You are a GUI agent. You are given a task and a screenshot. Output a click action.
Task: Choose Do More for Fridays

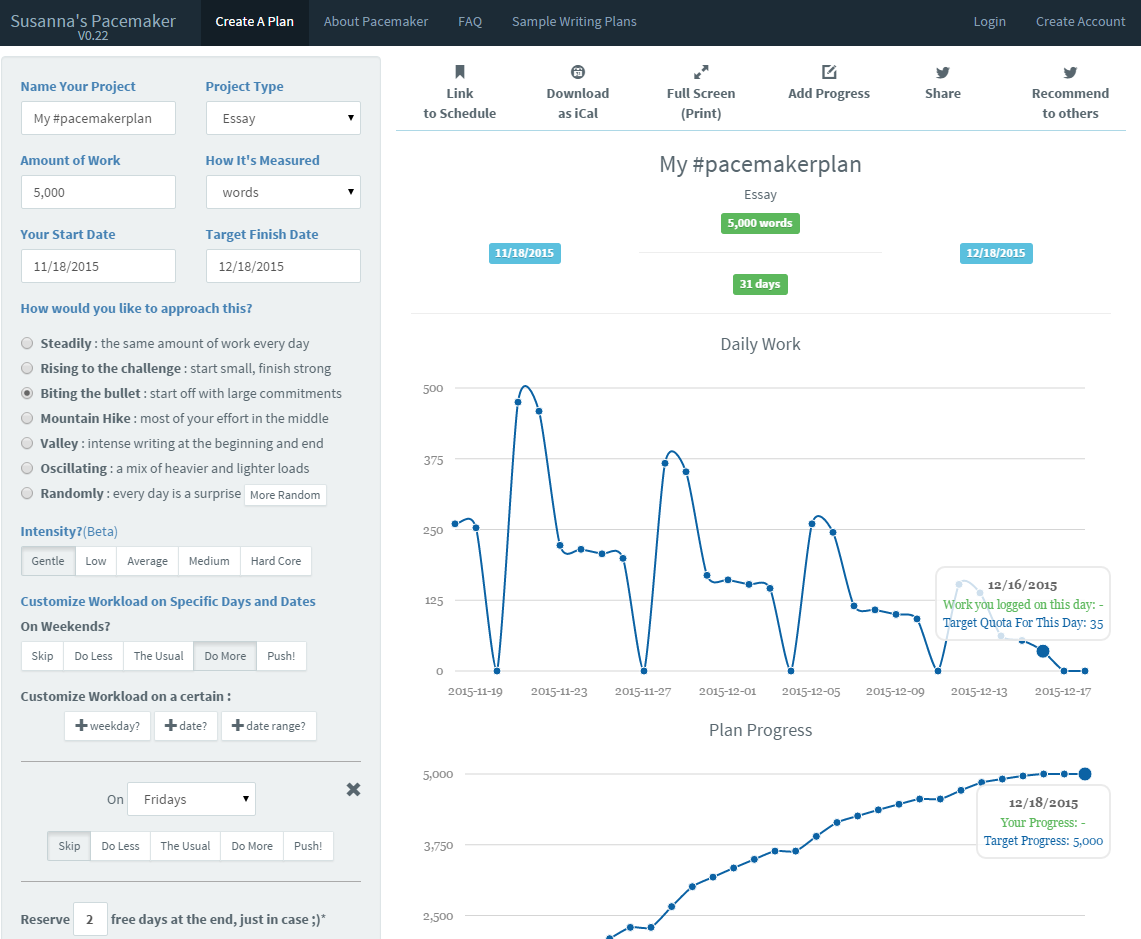(x=253, y=846)
